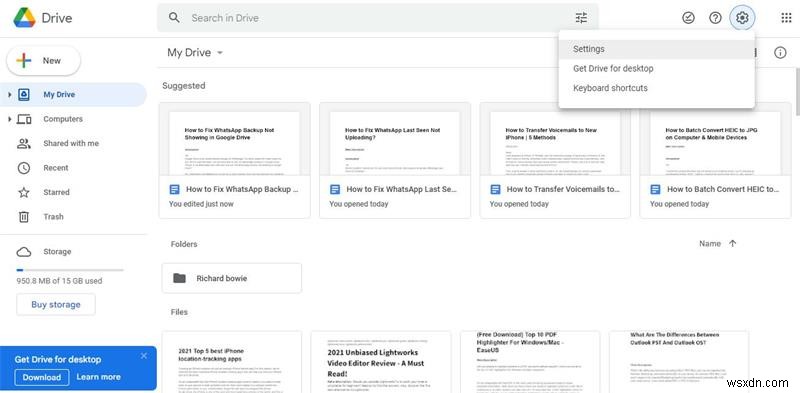800x393 pixels.
Task: Click the Richard bowie folder icon
Action: (x=179, y=278)
